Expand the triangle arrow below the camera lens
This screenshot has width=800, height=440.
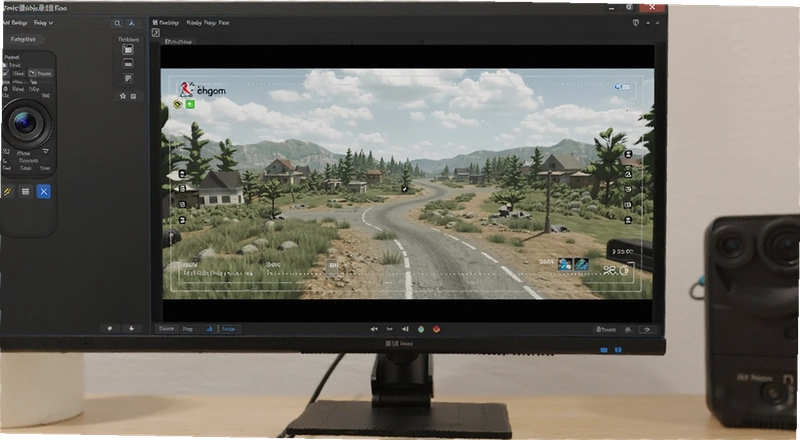pos(45,152)
